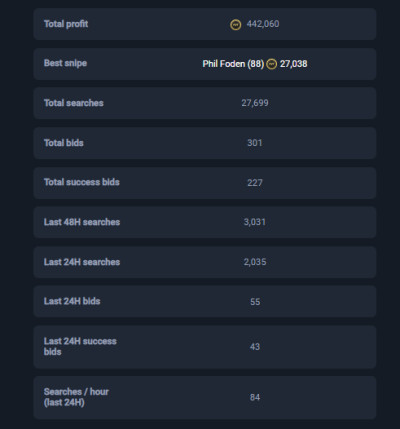Click the coin icon beside Phil Foden snipe
Screen dimensions: 400x429
(272, 64)
